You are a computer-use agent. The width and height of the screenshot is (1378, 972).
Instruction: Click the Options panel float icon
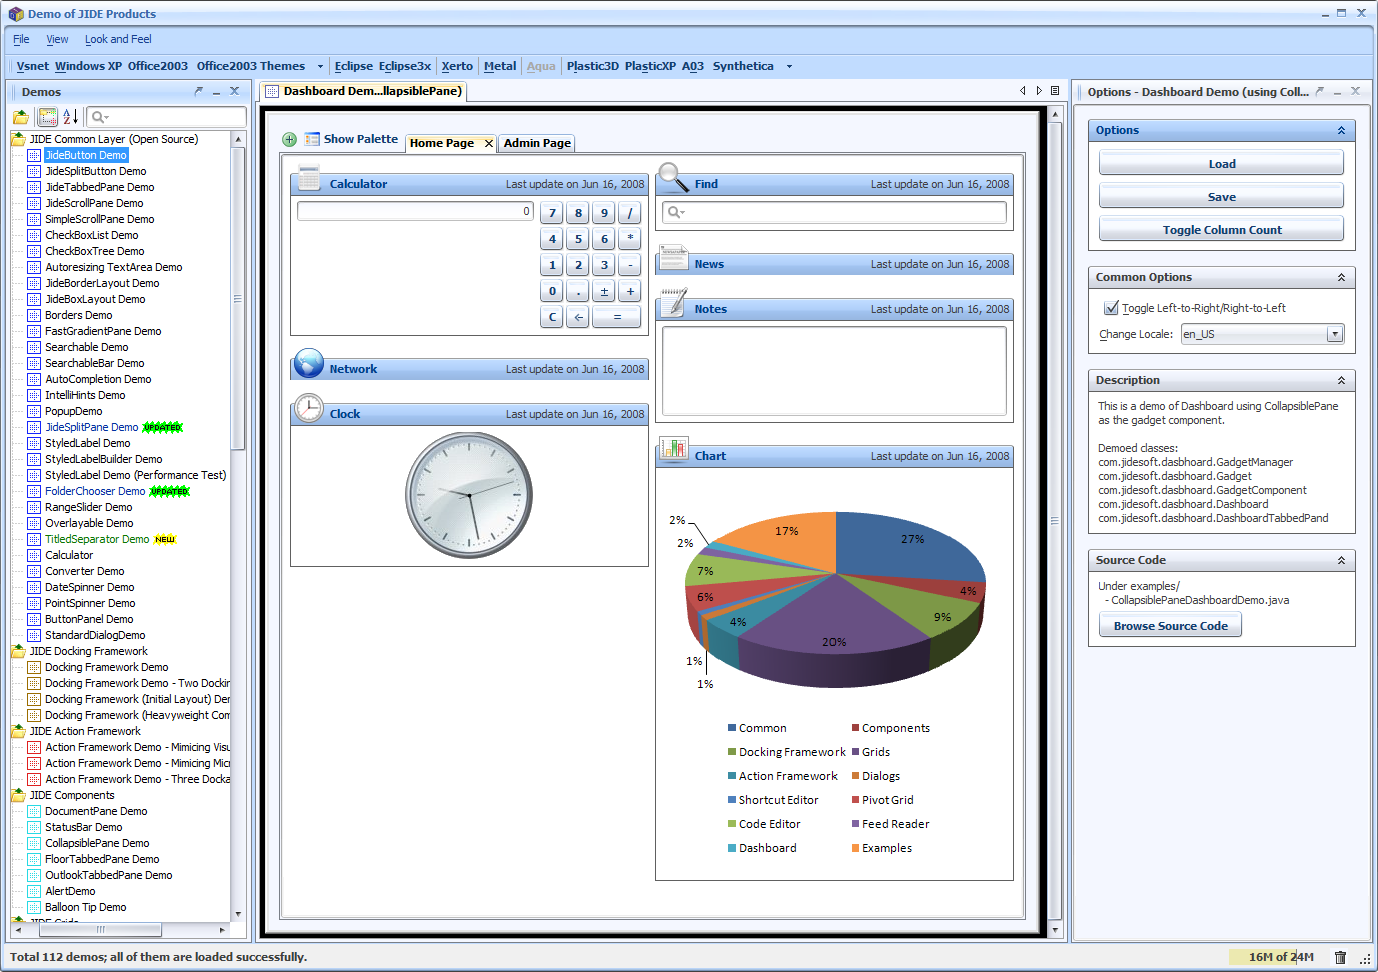tap(1320, 91)
